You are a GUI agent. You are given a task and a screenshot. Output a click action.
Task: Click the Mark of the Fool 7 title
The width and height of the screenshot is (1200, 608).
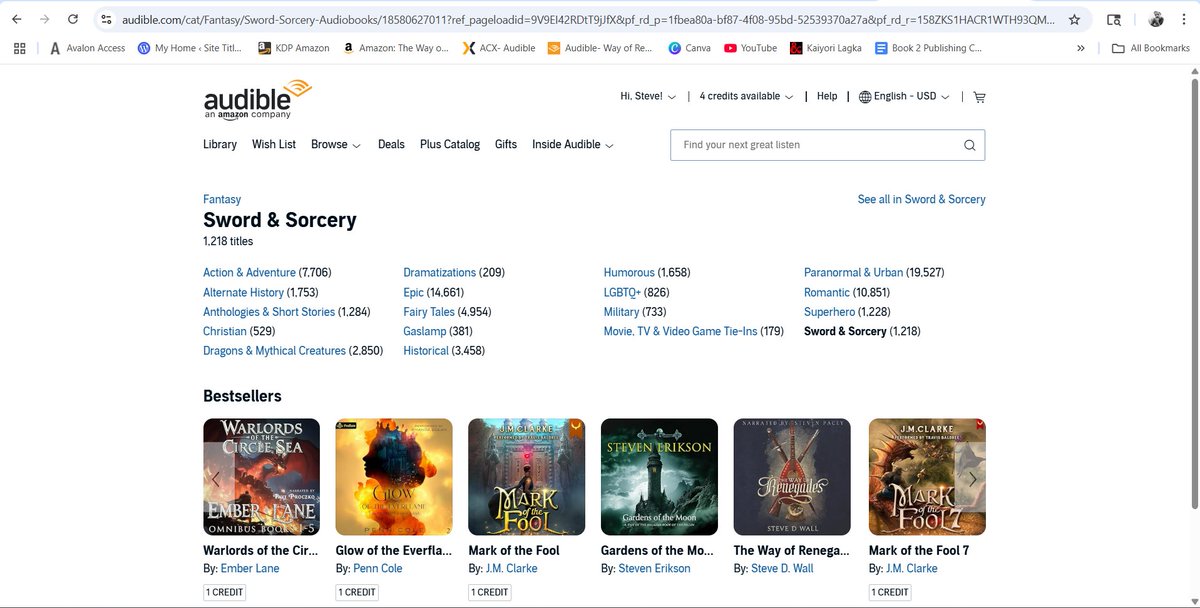click(919, 550)
